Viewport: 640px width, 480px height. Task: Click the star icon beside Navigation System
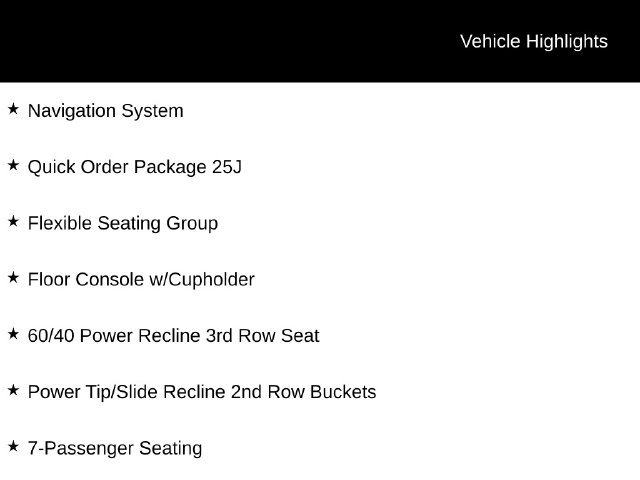point(13,109)
